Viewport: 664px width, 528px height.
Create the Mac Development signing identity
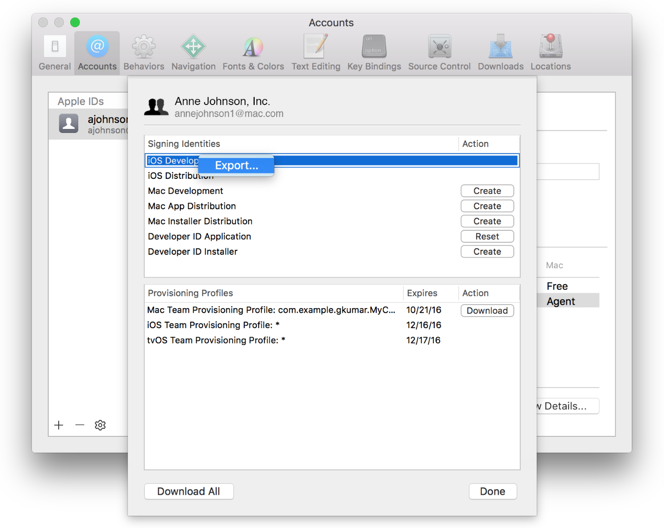tap(487, 191)
